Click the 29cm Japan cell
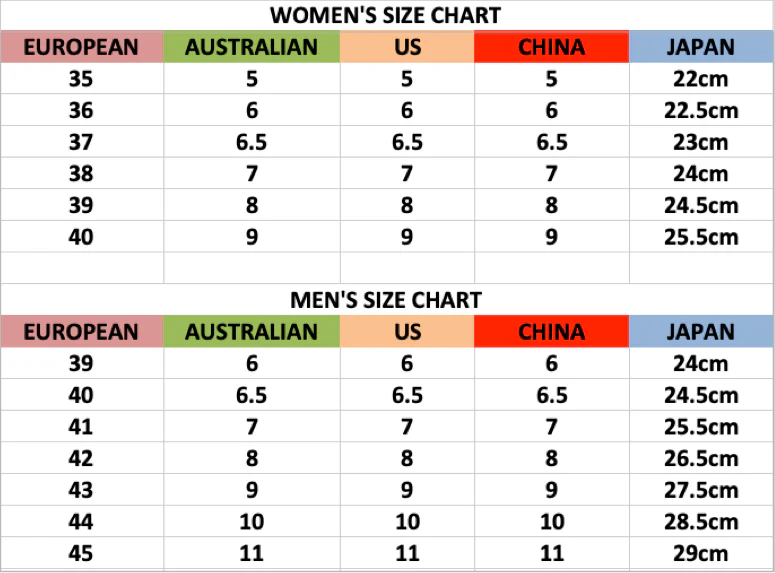 [x=701, y=553]
